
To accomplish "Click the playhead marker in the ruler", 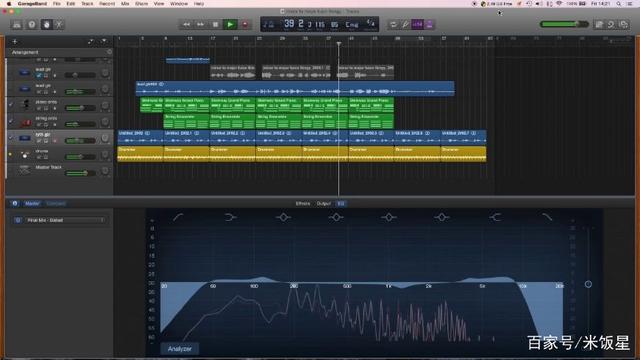I will (x=338, y=43).
